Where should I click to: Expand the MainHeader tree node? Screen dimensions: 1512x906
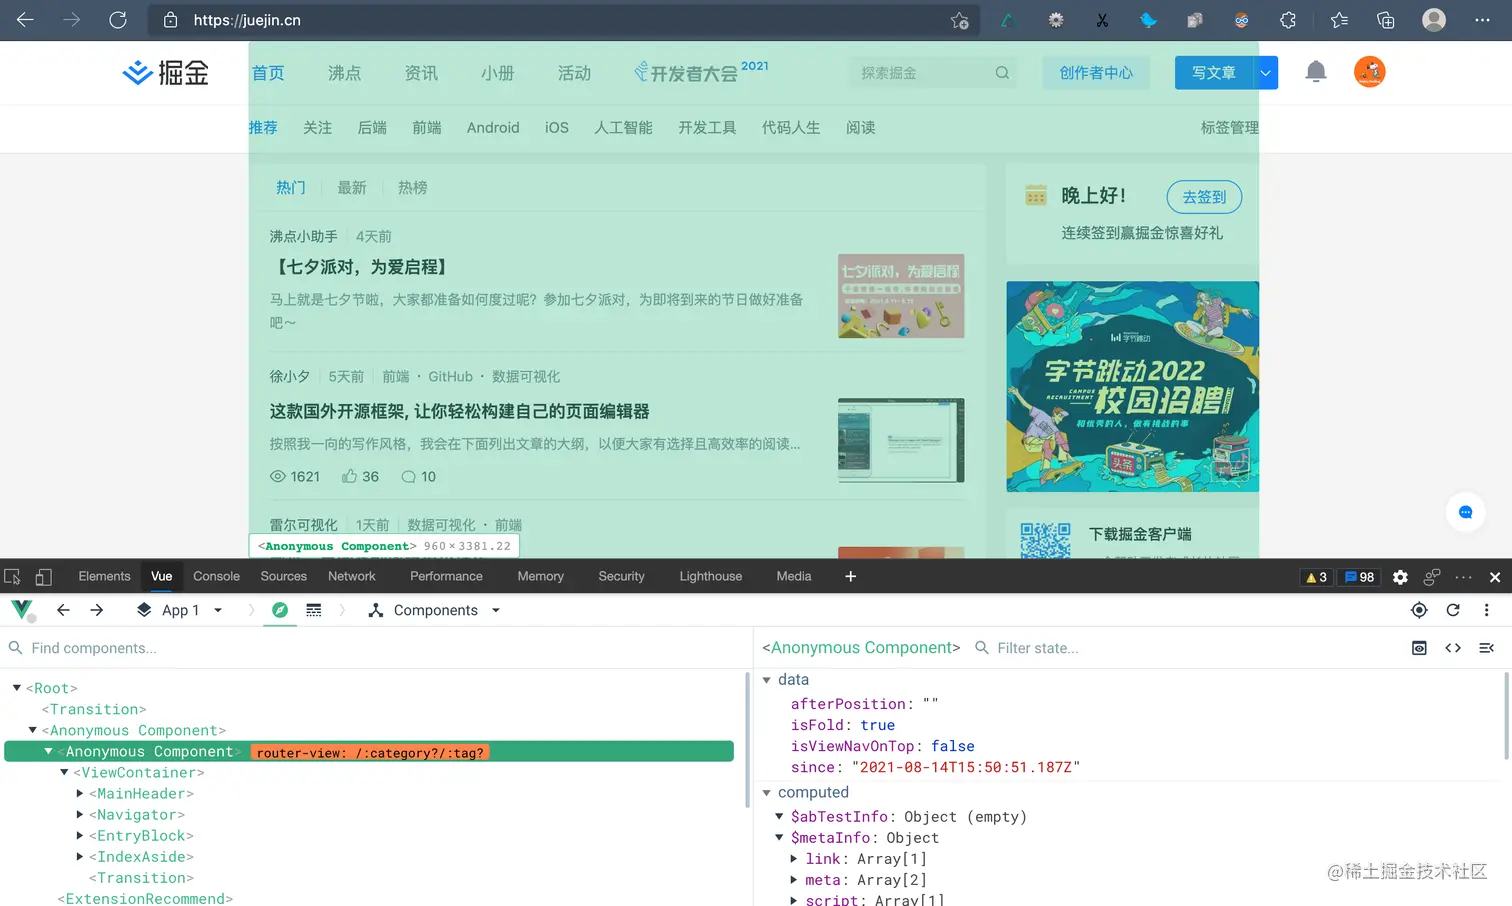(x=80, y=793)
